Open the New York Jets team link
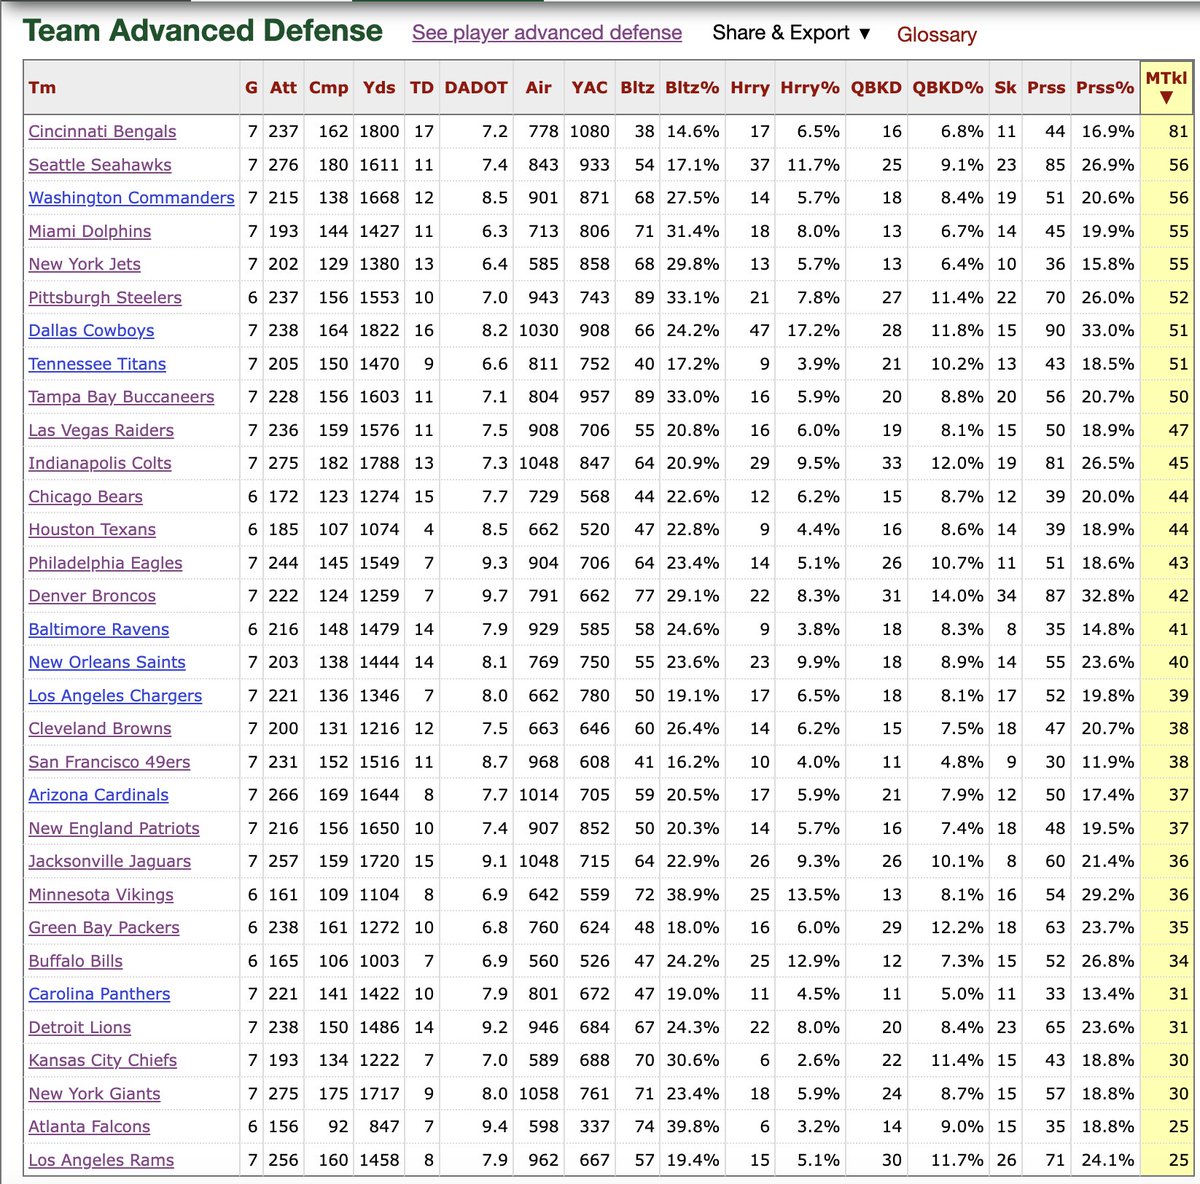 pyautogui.click(x=84, y=264)
